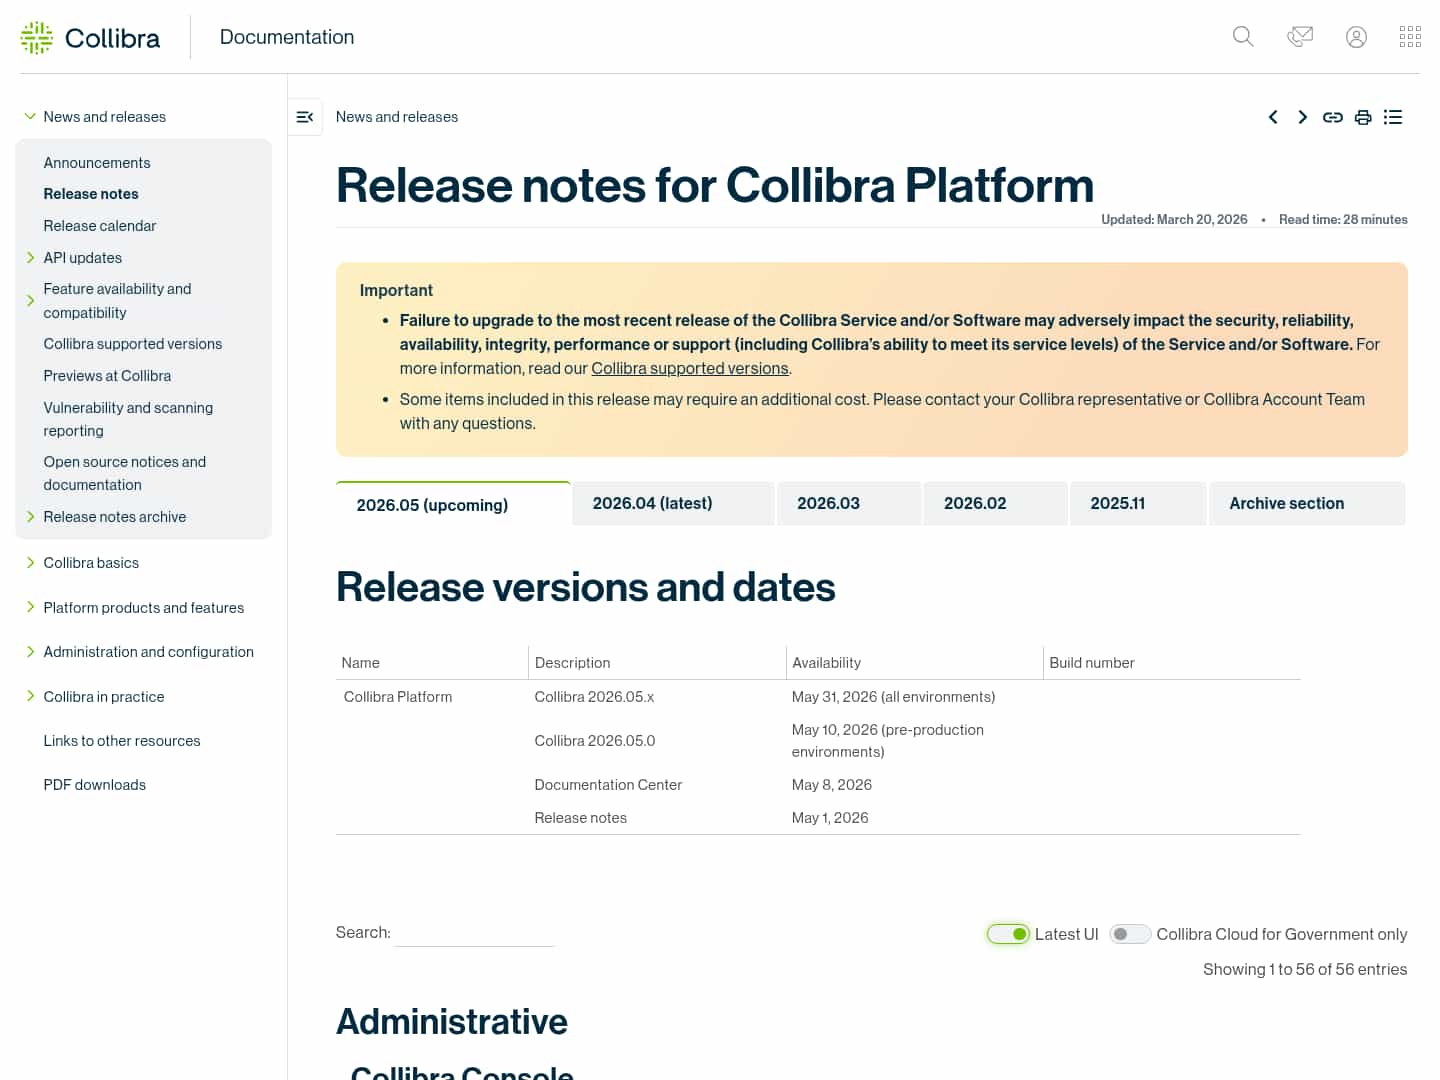Sort table by Build number column header
The height and width of the screenshot is (1080, 1440).
click(x=1172, y=663)
